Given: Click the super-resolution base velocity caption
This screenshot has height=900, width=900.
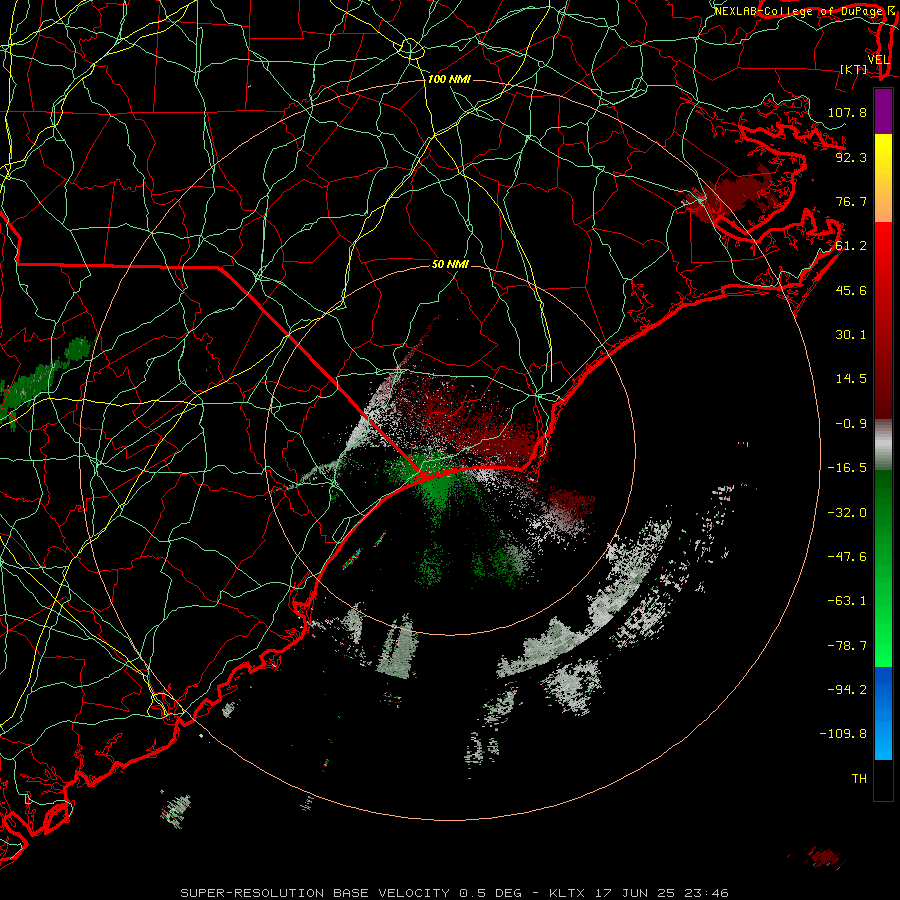Looking at the screenshot, I should [x=454, y=893].
